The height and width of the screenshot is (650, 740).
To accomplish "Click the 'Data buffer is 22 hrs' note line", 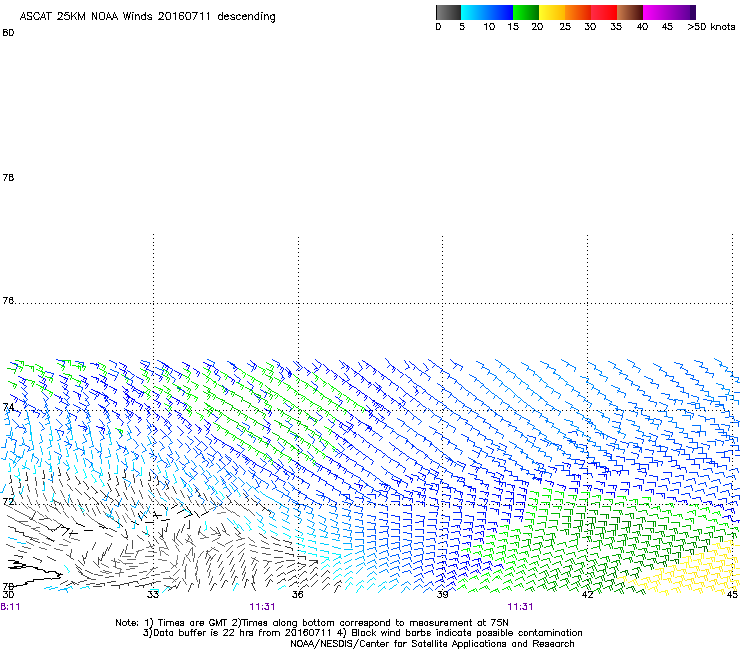I will (362, 633).
